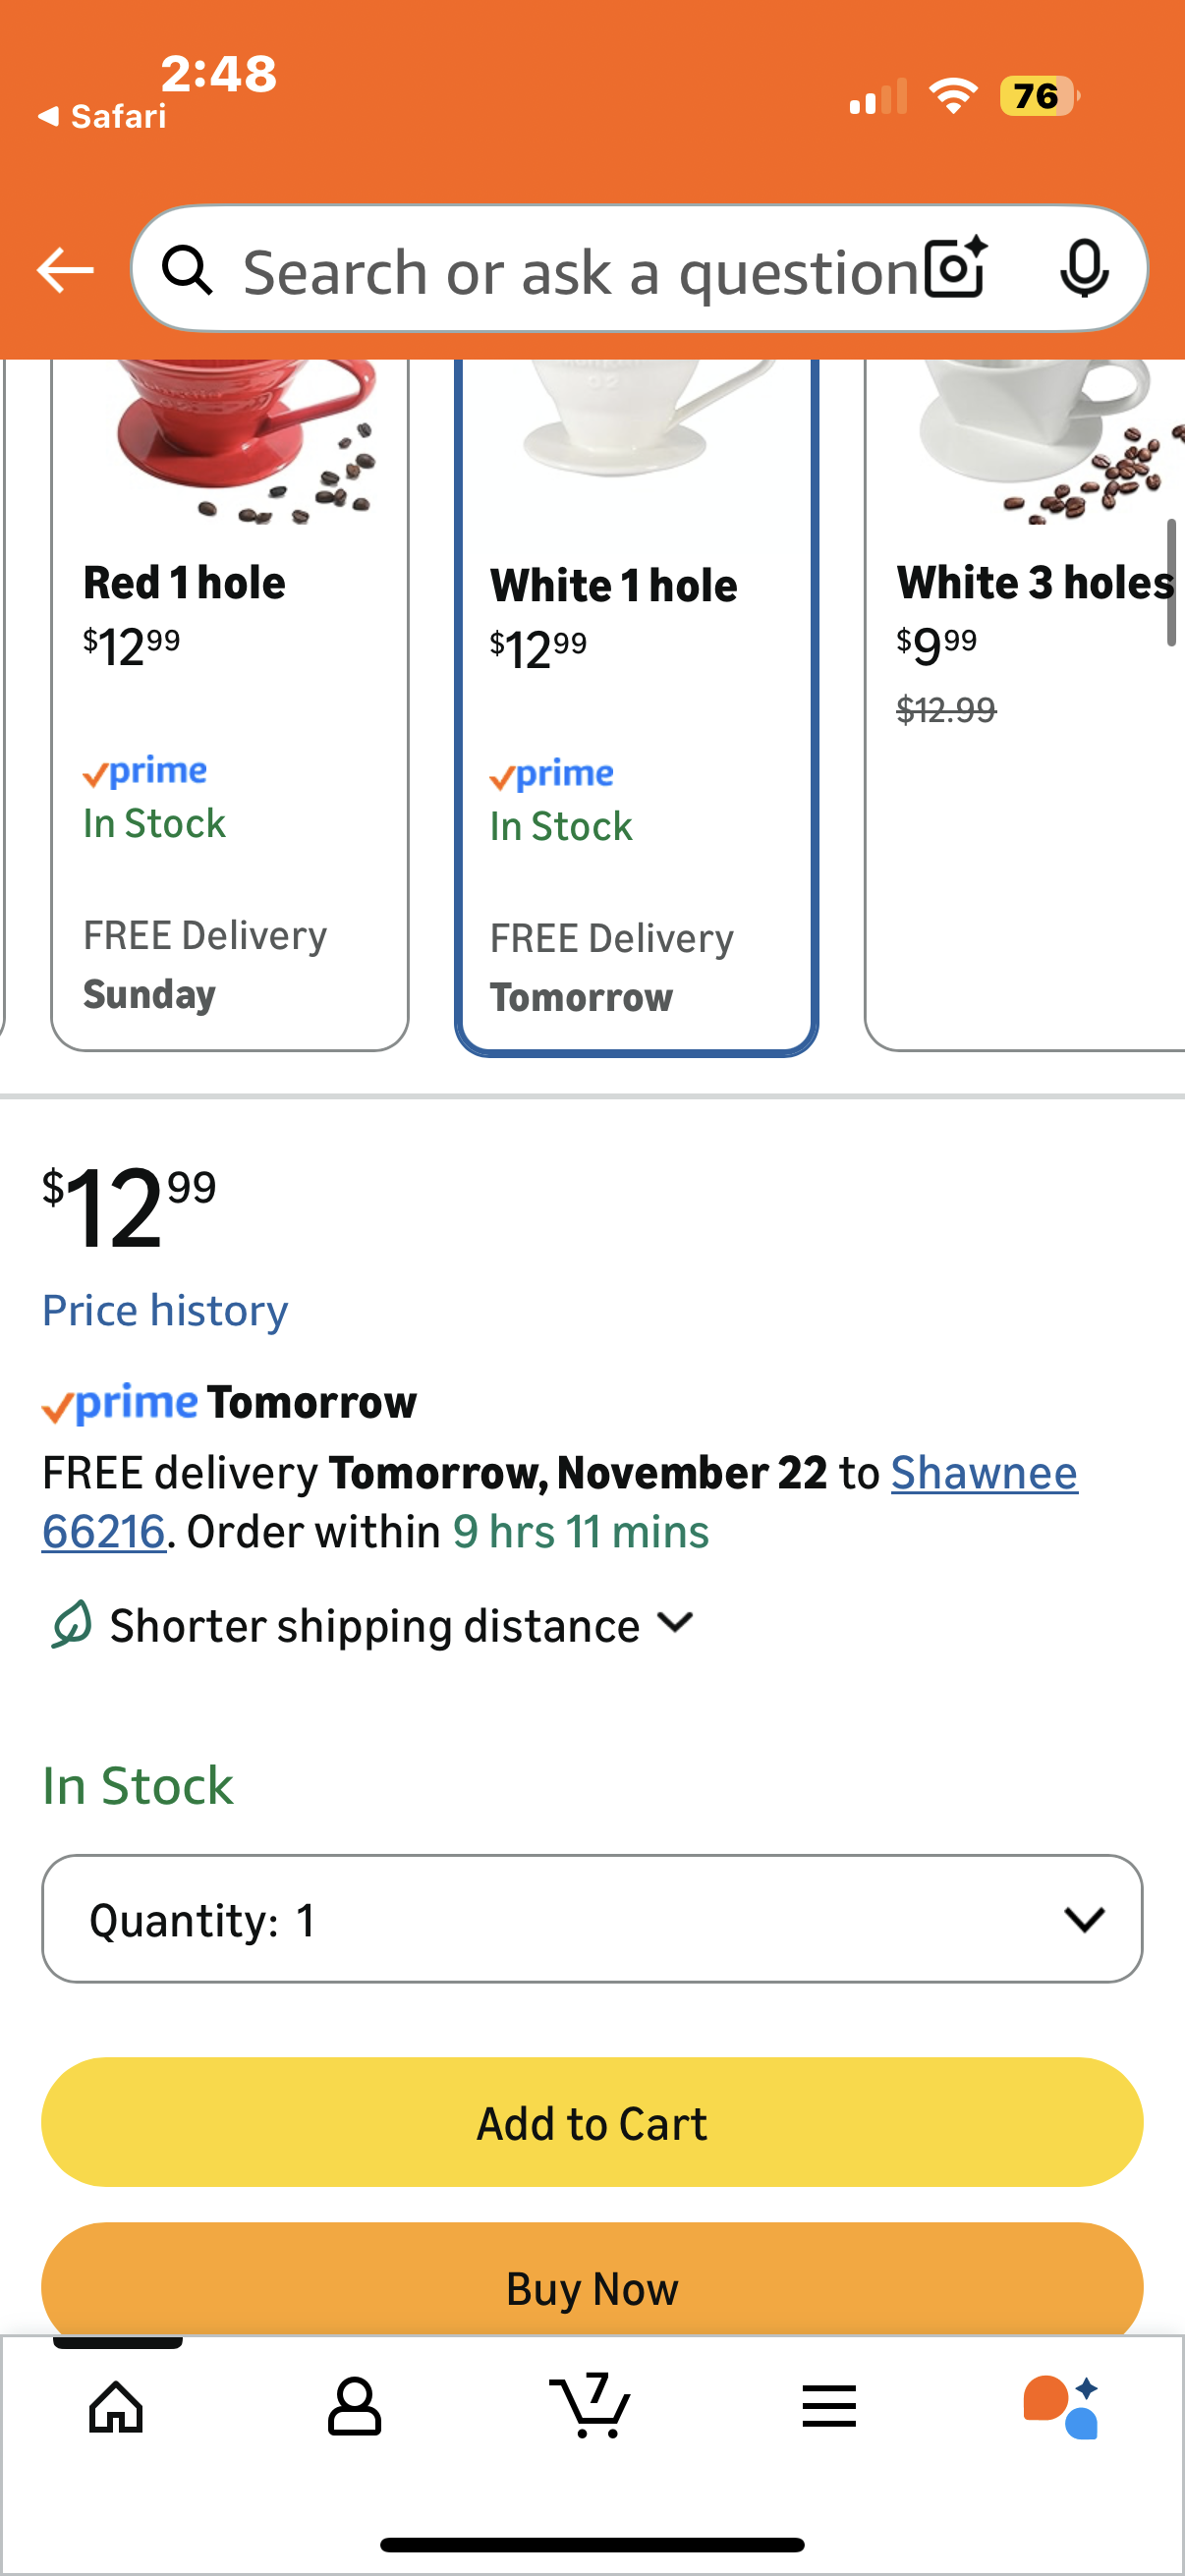1185x2576 pixels.
Task: Tap the Shawnee 66216 delivery location link
Action: pyautogui.click(x=983, y=1473)
